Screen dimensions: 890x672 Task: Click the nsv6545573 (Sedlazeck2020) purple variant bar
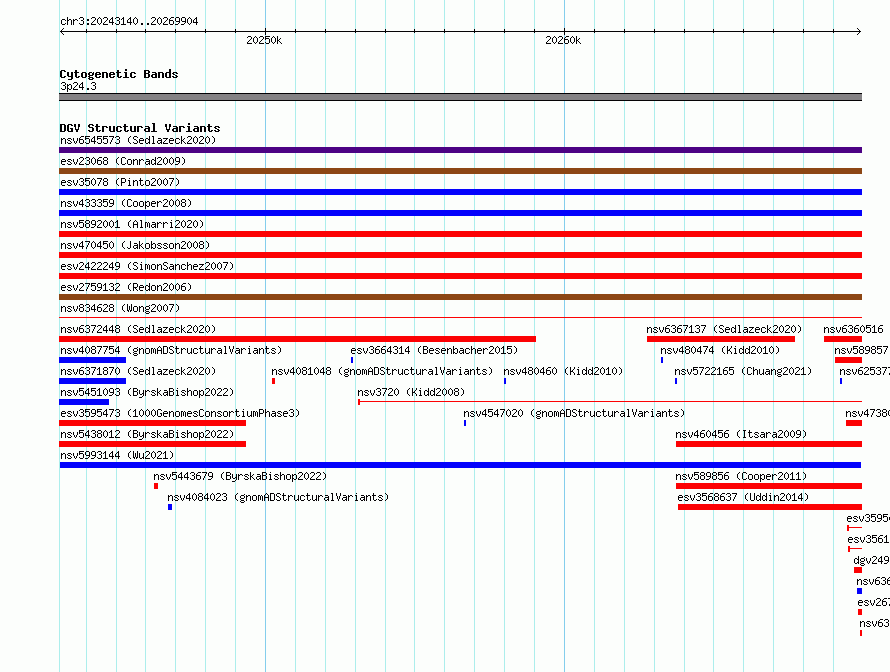(460, 150)
